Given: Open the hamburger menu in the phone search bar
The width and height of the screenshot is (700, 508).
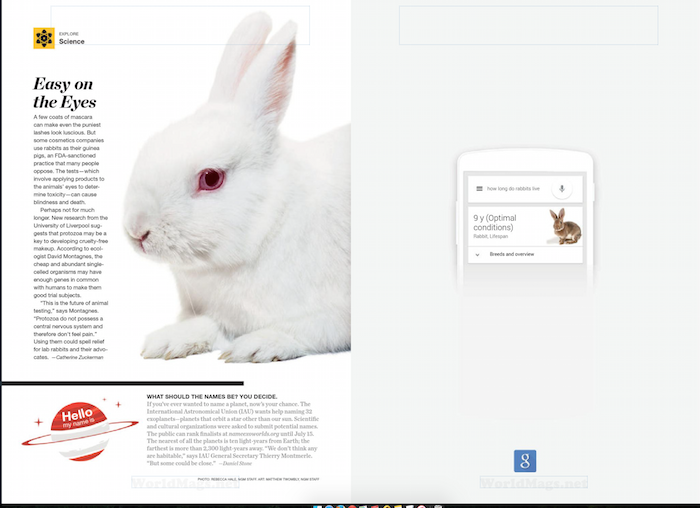Looking at the screenshot, I should [479, 189].
